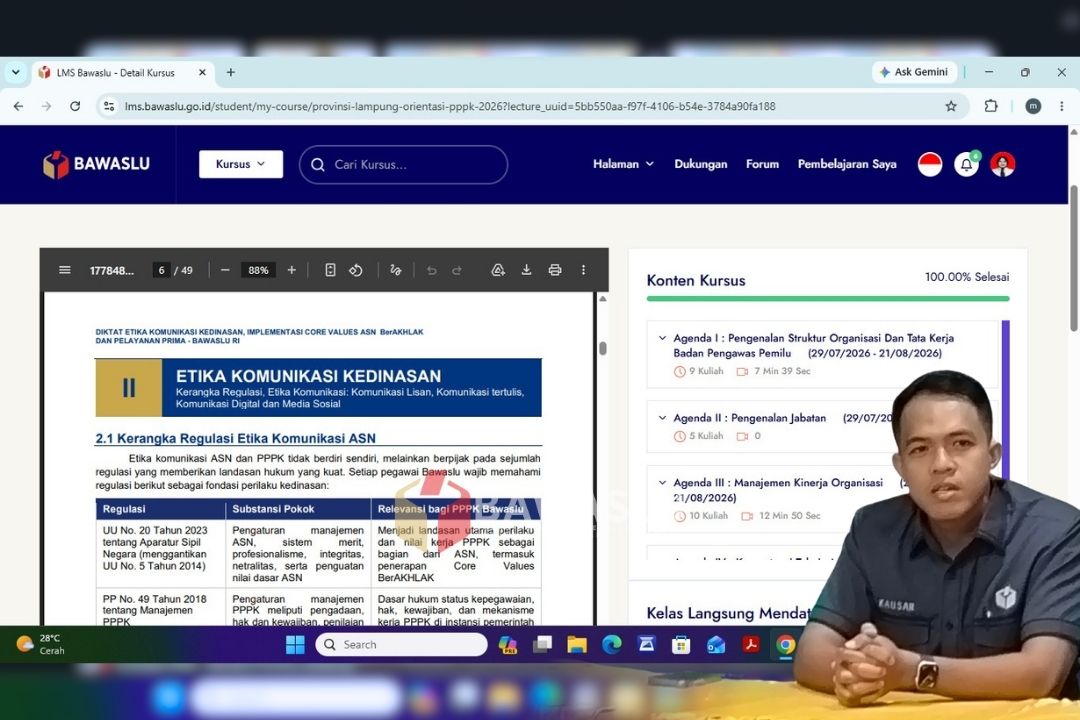Collapse Agenda I Pengenalan Struktur Organisasi

[x=663, y=338]
